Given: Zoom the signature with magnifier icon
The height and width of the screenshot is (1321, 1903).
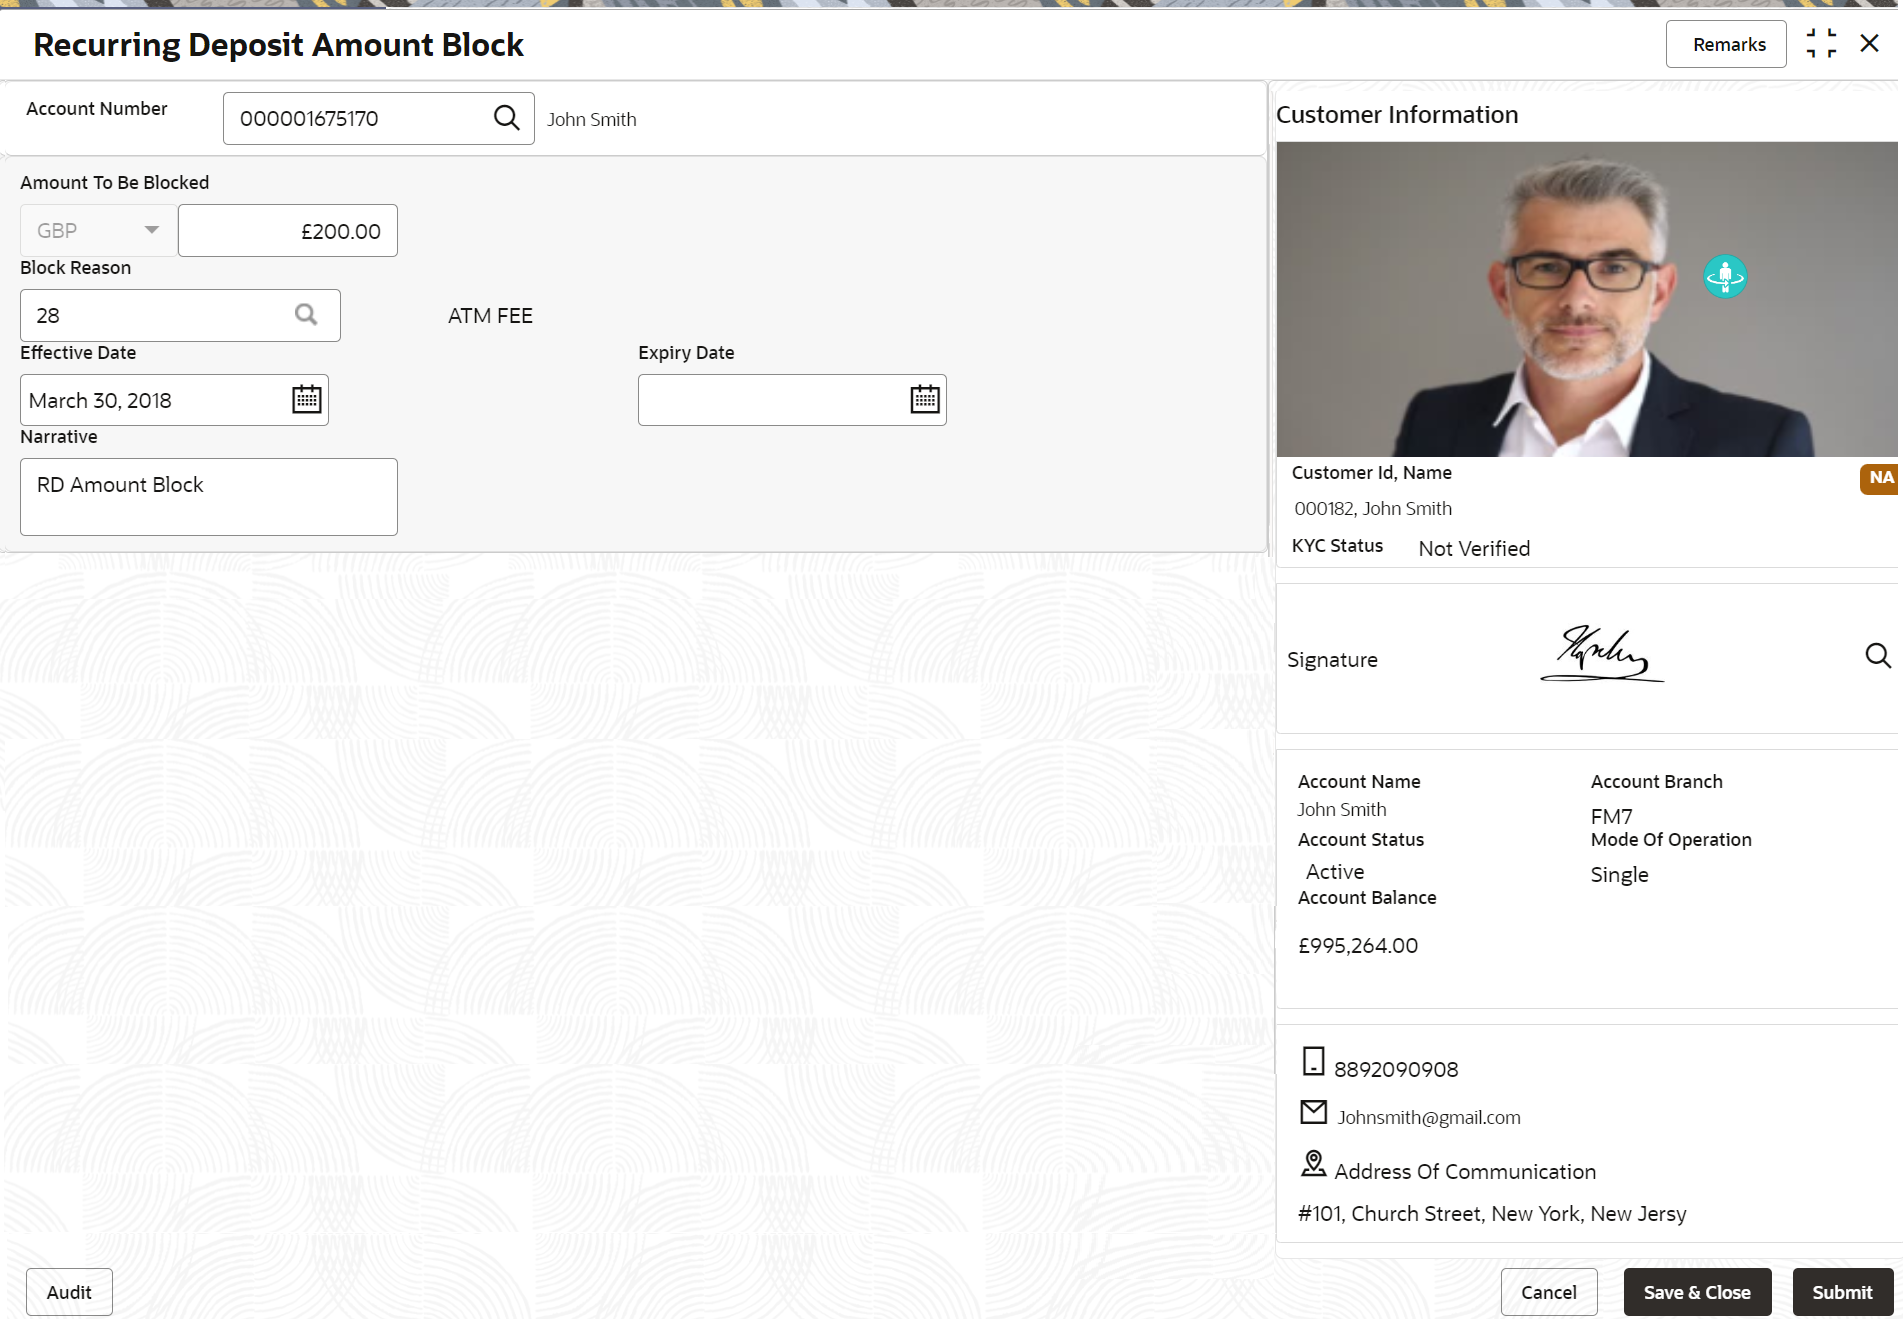Looking at the screenshot, I should [x=1878, y=656].
